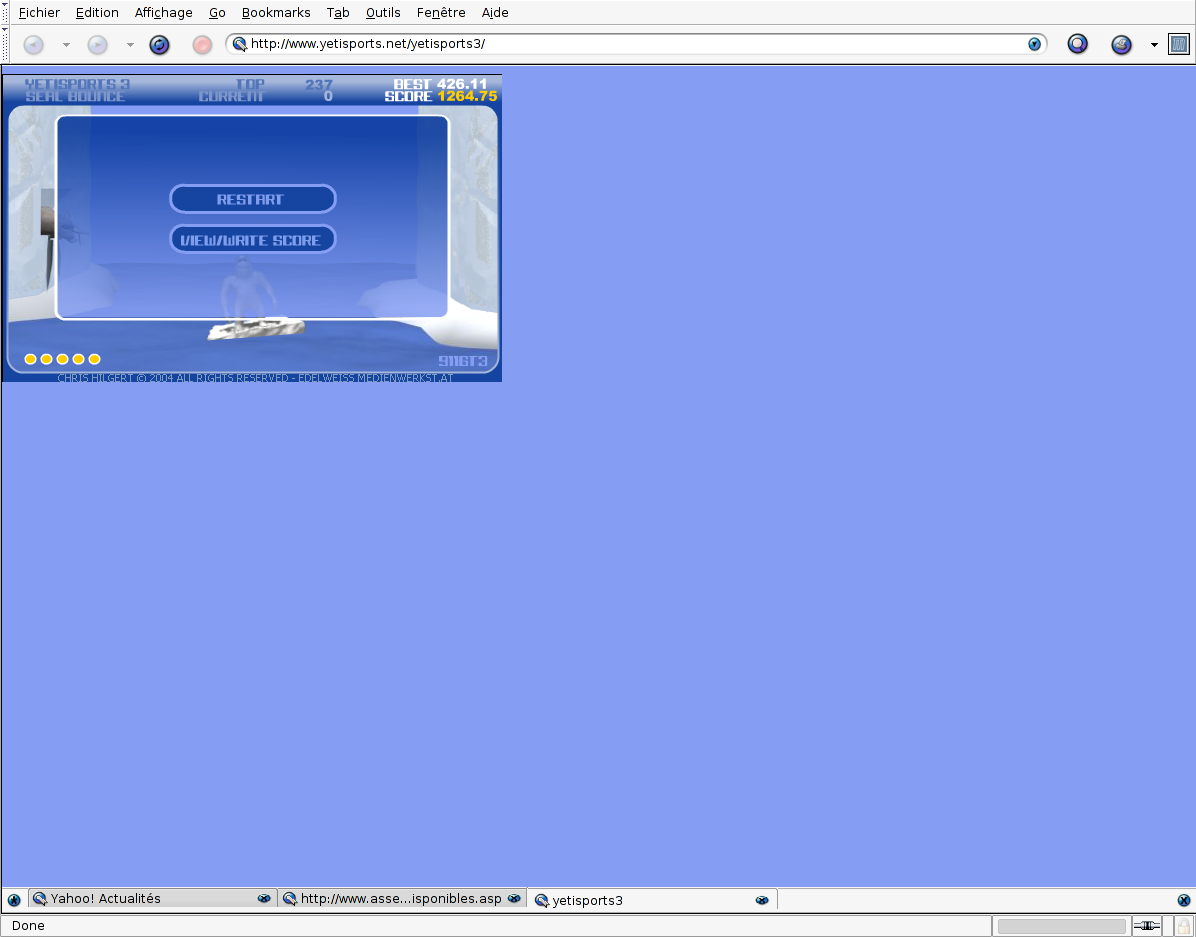Viewport: 1196px width, 937px height.
Task: Open the Tab menu
Action: coord(338,12)
